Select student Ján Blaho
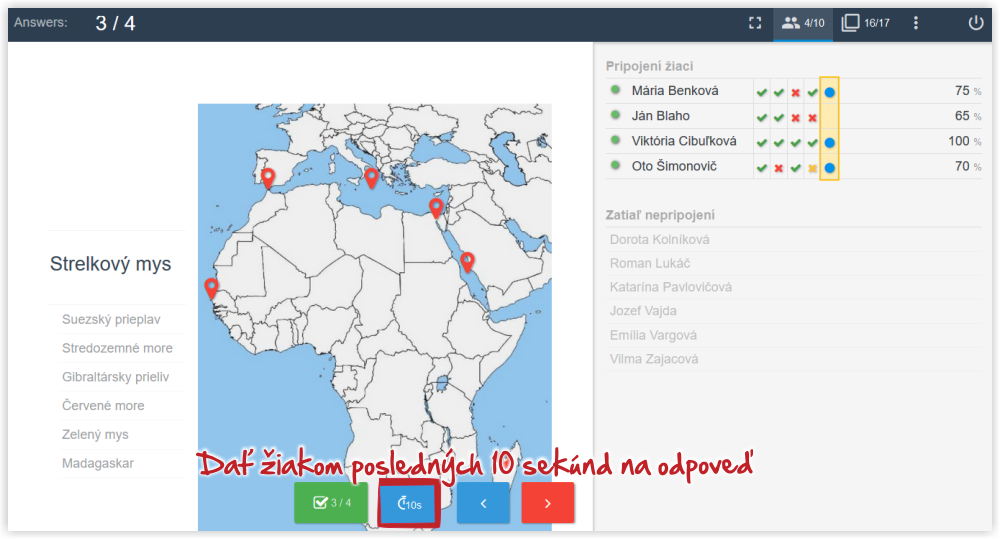This screenshot has width=1000, height=539. coord(660,116)
